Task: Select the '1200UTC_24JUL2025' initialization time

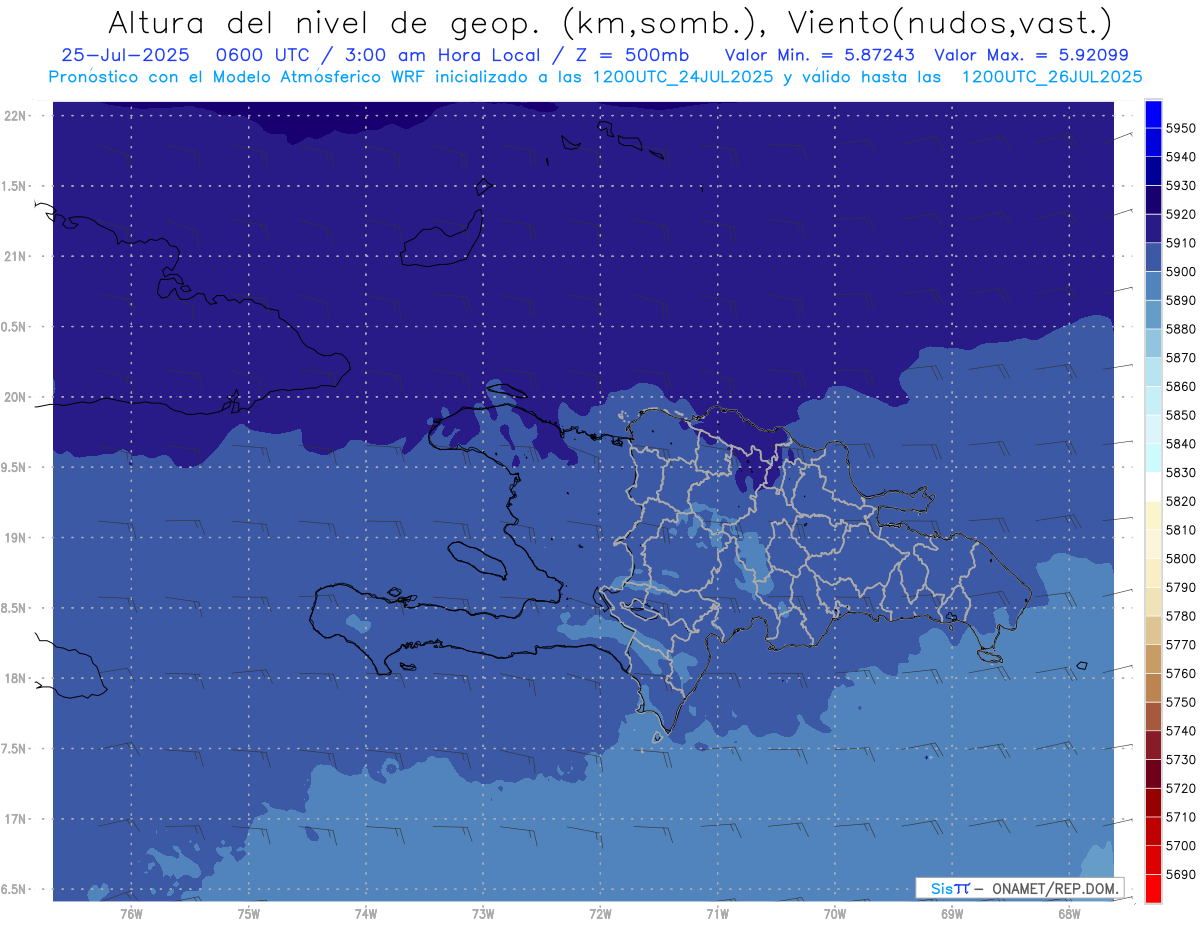Action: (x=683, y=76)
